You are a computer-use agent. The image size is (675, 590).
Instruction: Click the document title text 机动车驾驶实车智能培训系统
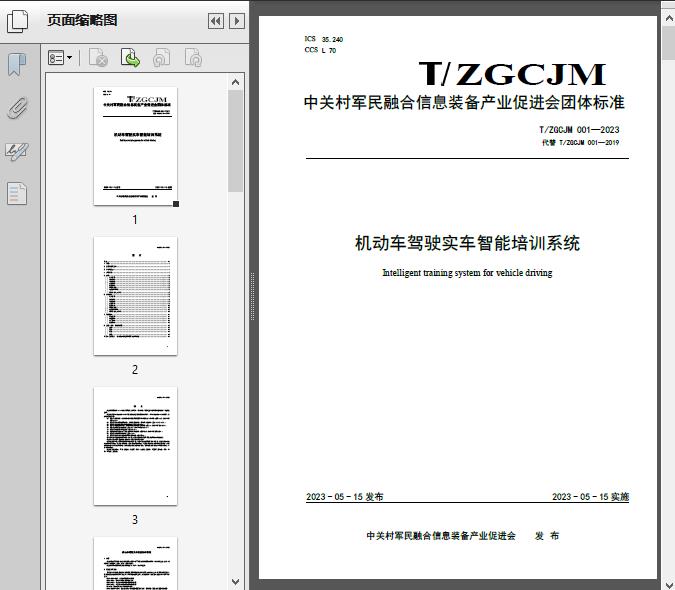click(x=467, y=243)
